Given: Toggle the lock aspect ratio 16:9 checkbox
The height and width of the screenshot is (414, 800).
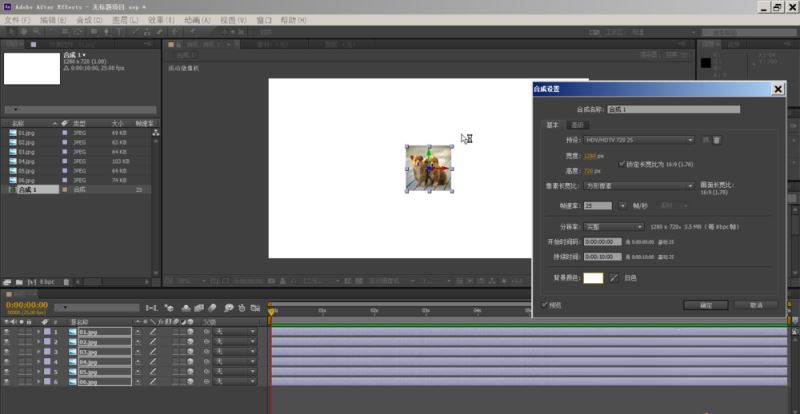Looking at the screenshot, I should point(621,164).
